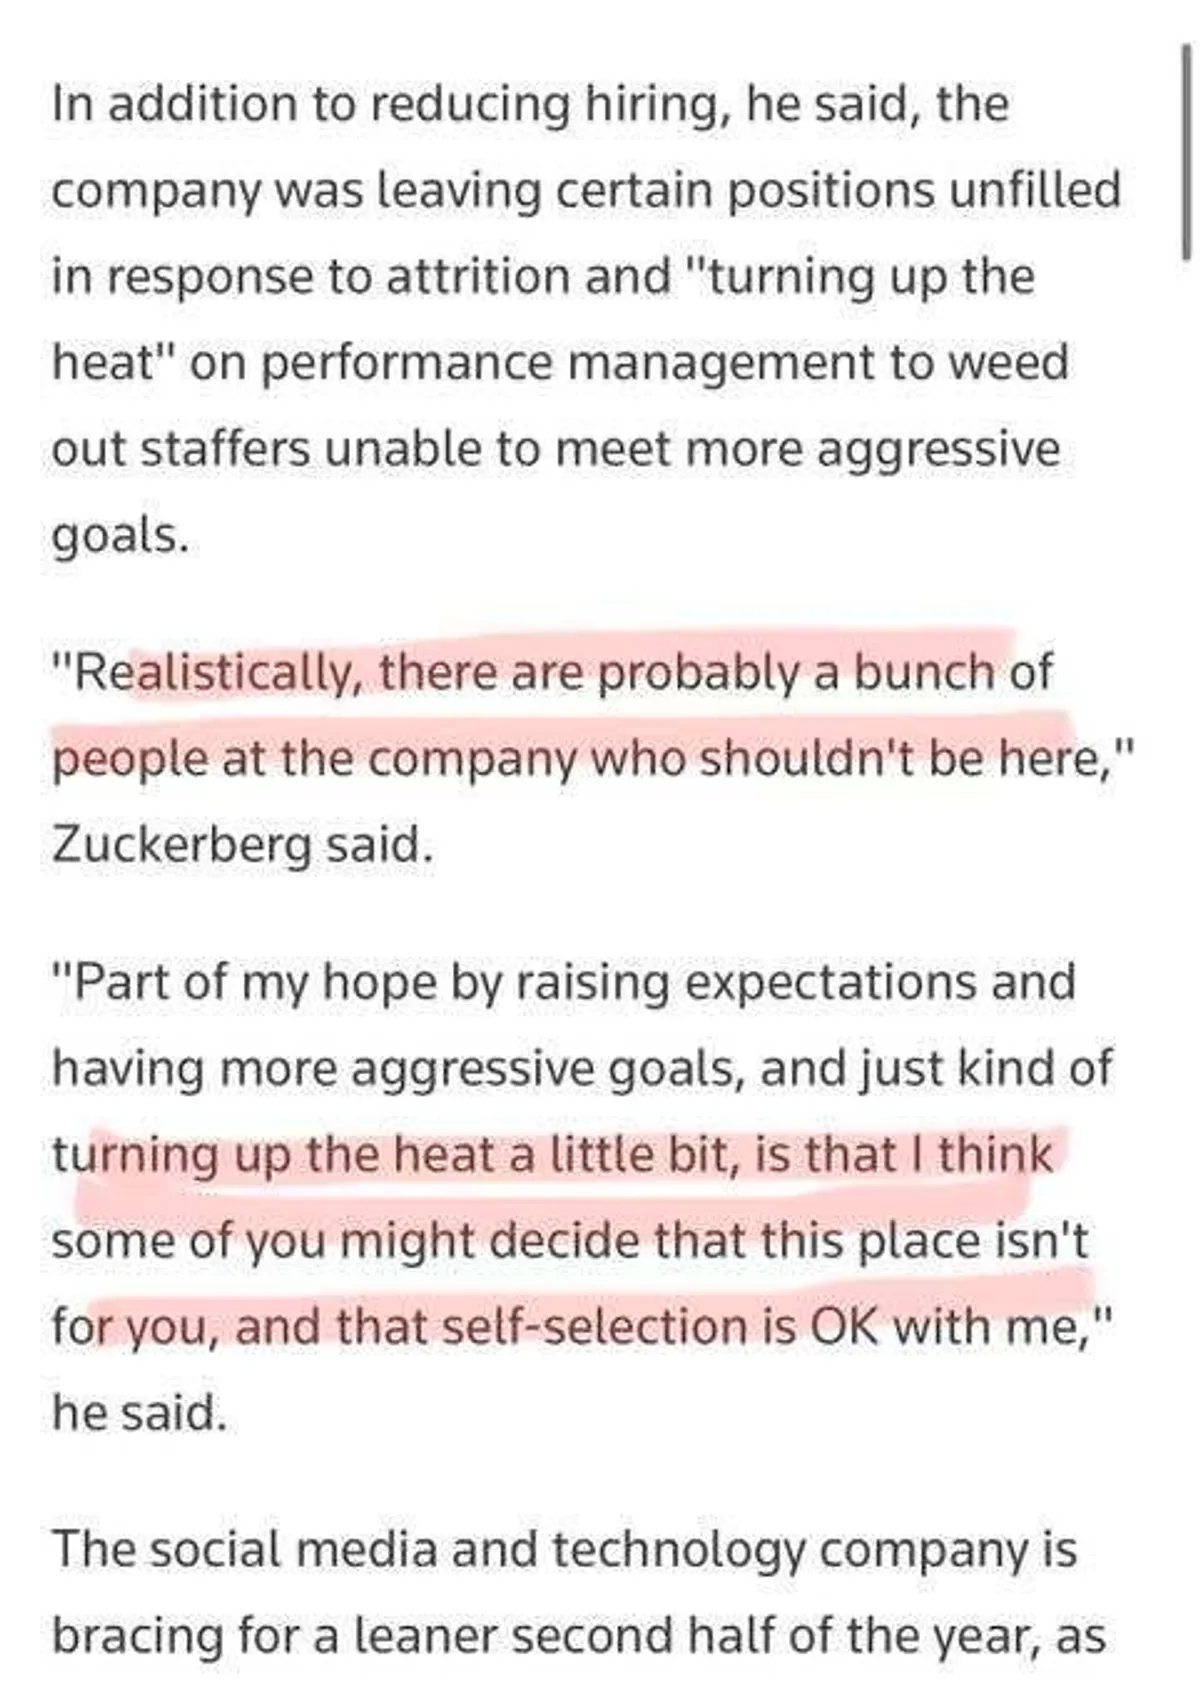Click the name 'Zuckerberg' in the article
This screenshot has height=1693, width=1200.
181,846
